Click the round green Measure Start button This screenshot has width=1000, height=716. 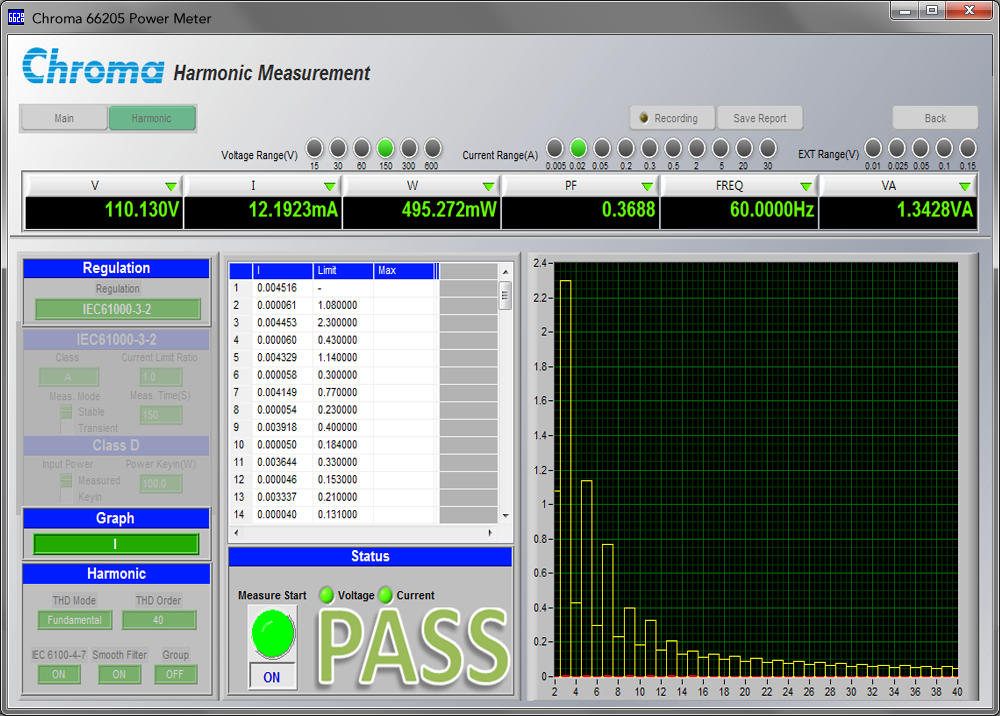click(x=273, y=634)
